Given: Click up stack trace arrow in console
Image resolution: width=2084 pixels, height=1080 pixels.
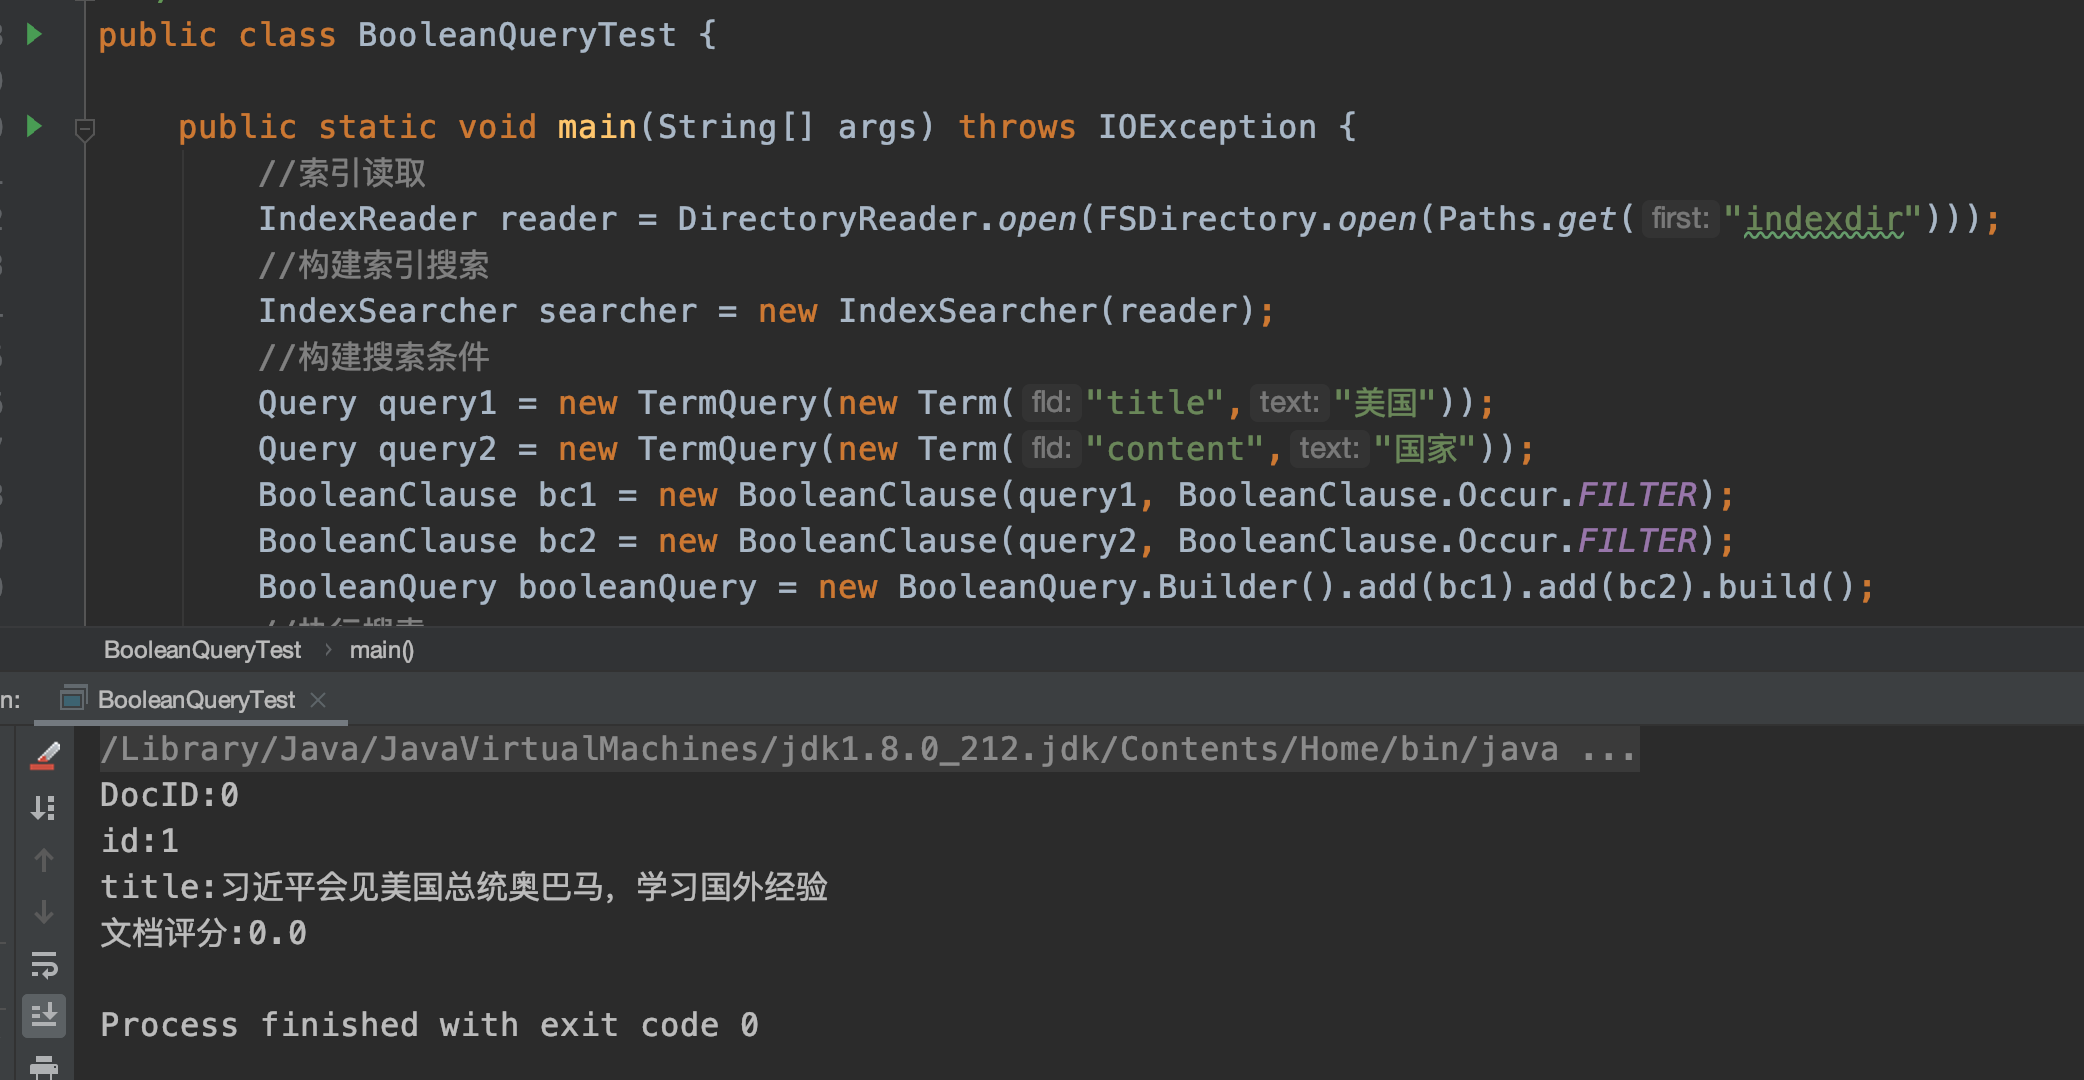Looking at the screenshot, I should 44,860.
